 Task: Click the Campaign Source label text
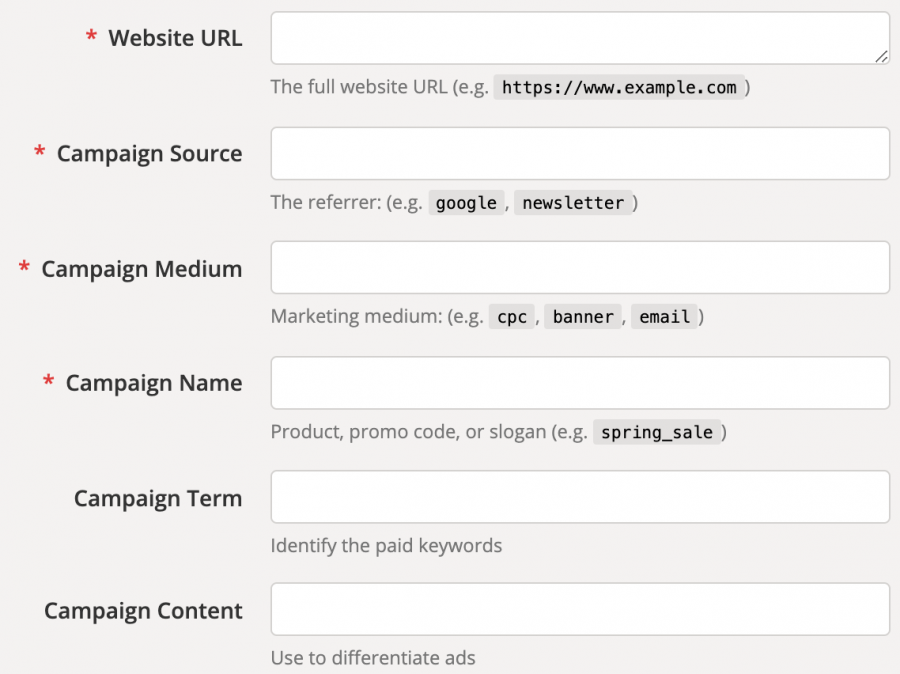pyautogui.click(x=149, y=154)
